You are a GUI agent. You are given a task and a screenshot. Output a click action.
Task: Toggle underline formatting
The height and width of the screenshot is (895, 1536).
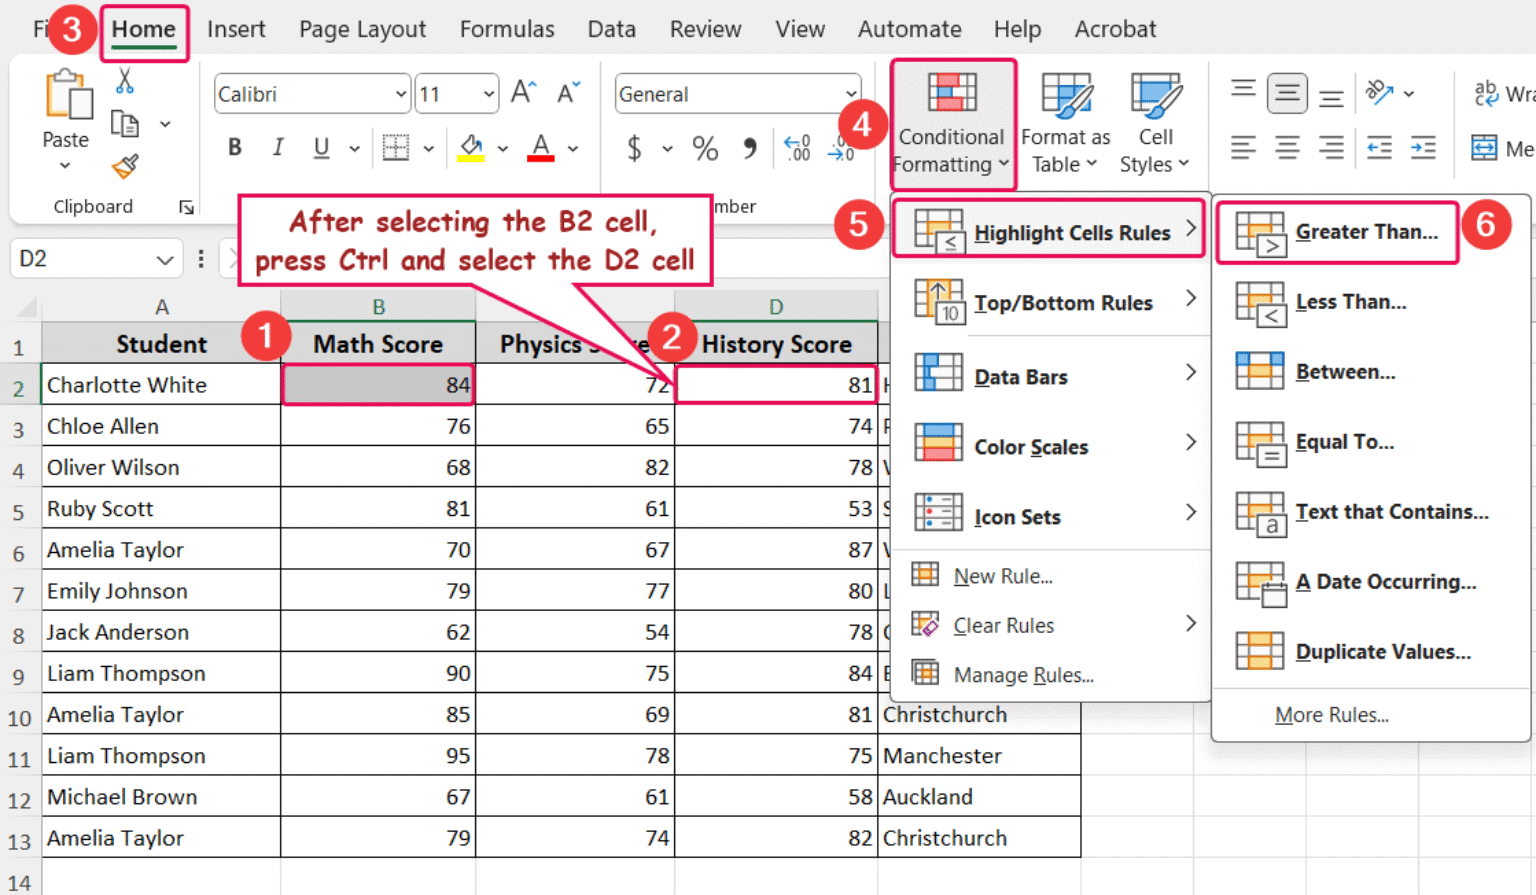319,147
